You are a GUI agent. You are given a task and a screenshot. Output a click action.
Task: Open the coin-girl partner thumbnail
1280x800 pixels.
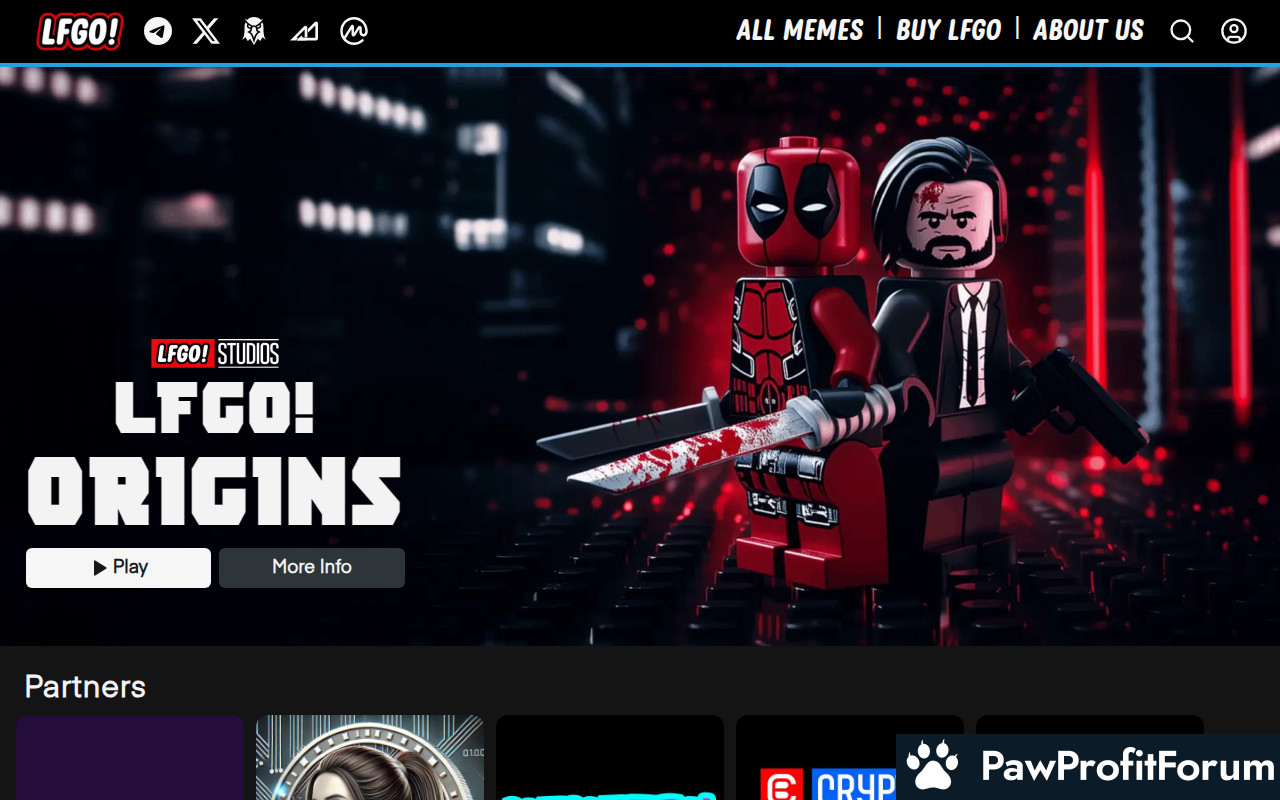click(370, 758)
